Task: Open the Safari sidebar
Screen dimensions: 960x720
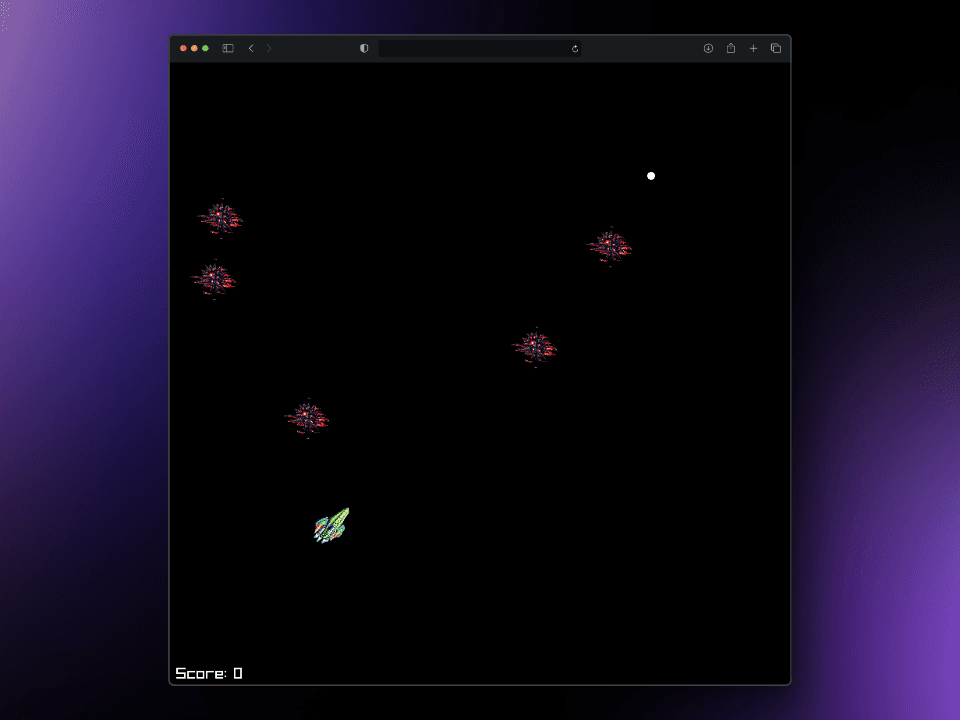Action: coord(227,47)
